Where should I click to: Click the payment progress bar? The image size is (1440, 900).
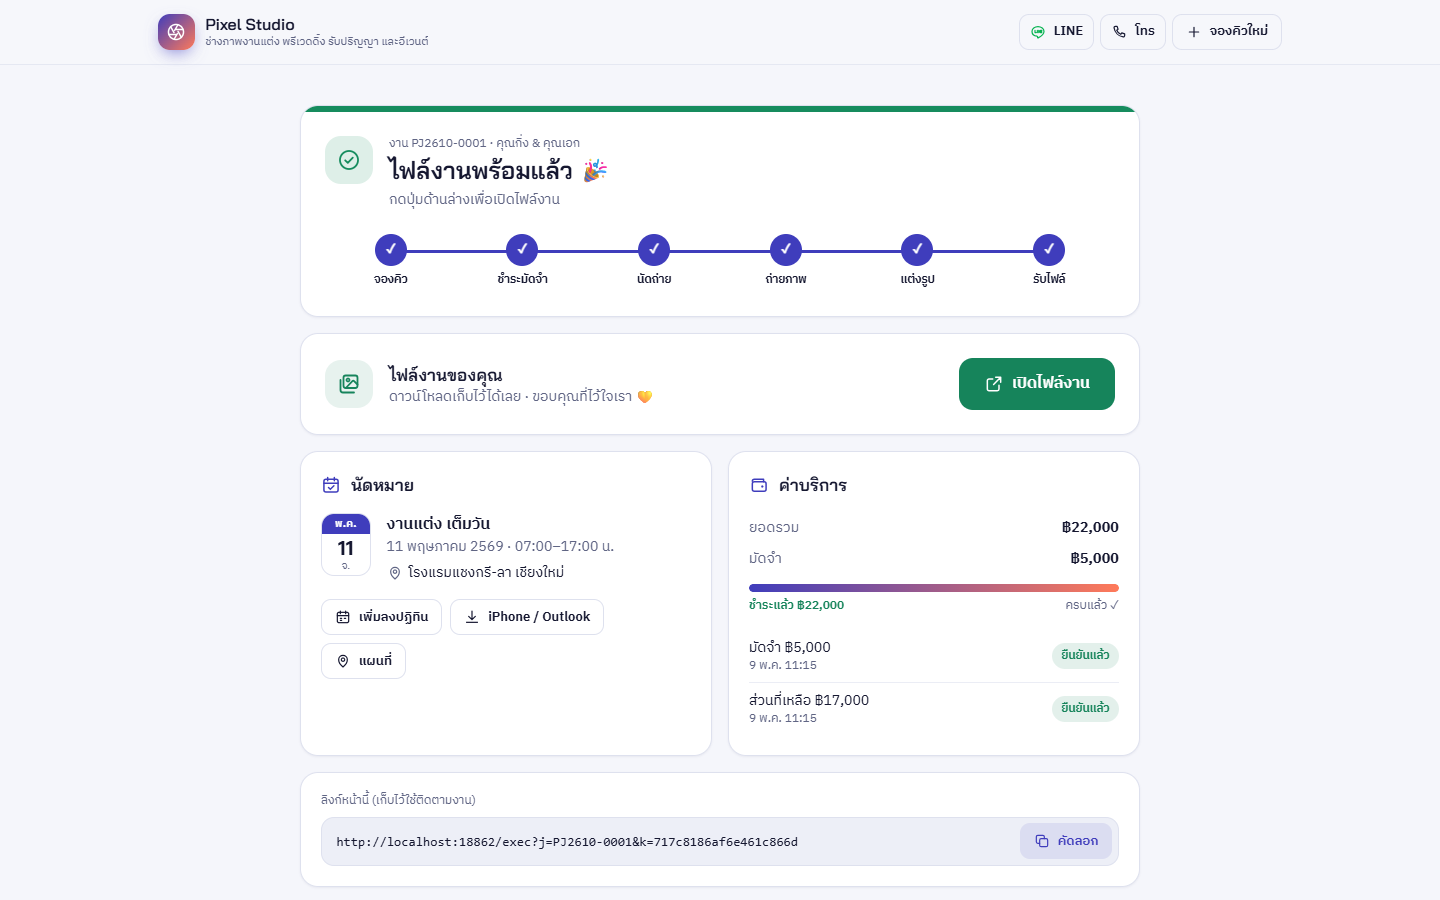(x=934, y=588)
